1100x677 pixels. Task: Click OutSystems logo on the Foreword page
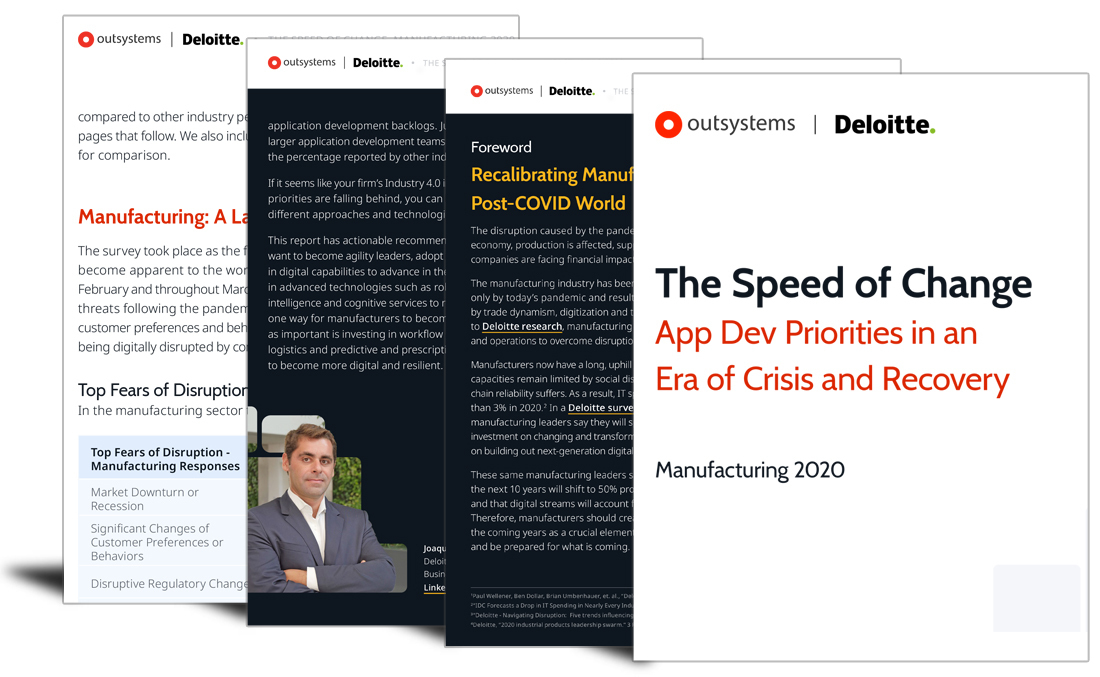(x=502, y=91)
